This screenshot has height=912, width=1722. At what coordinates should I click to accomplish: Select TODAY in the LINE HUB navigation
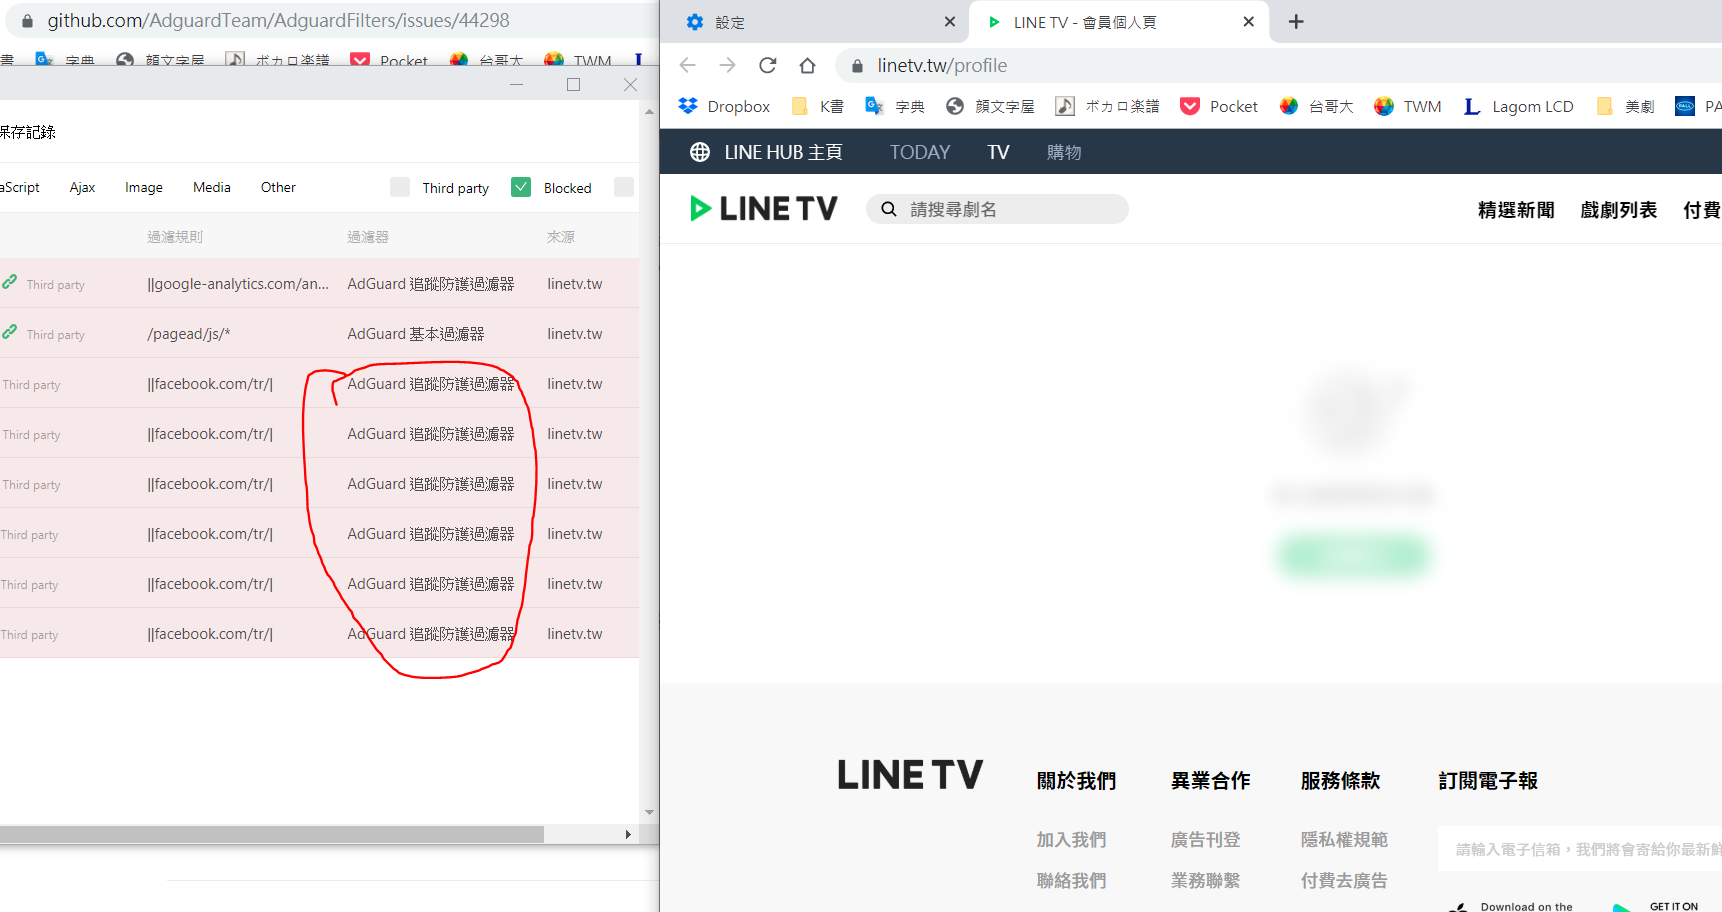[919, 151]
